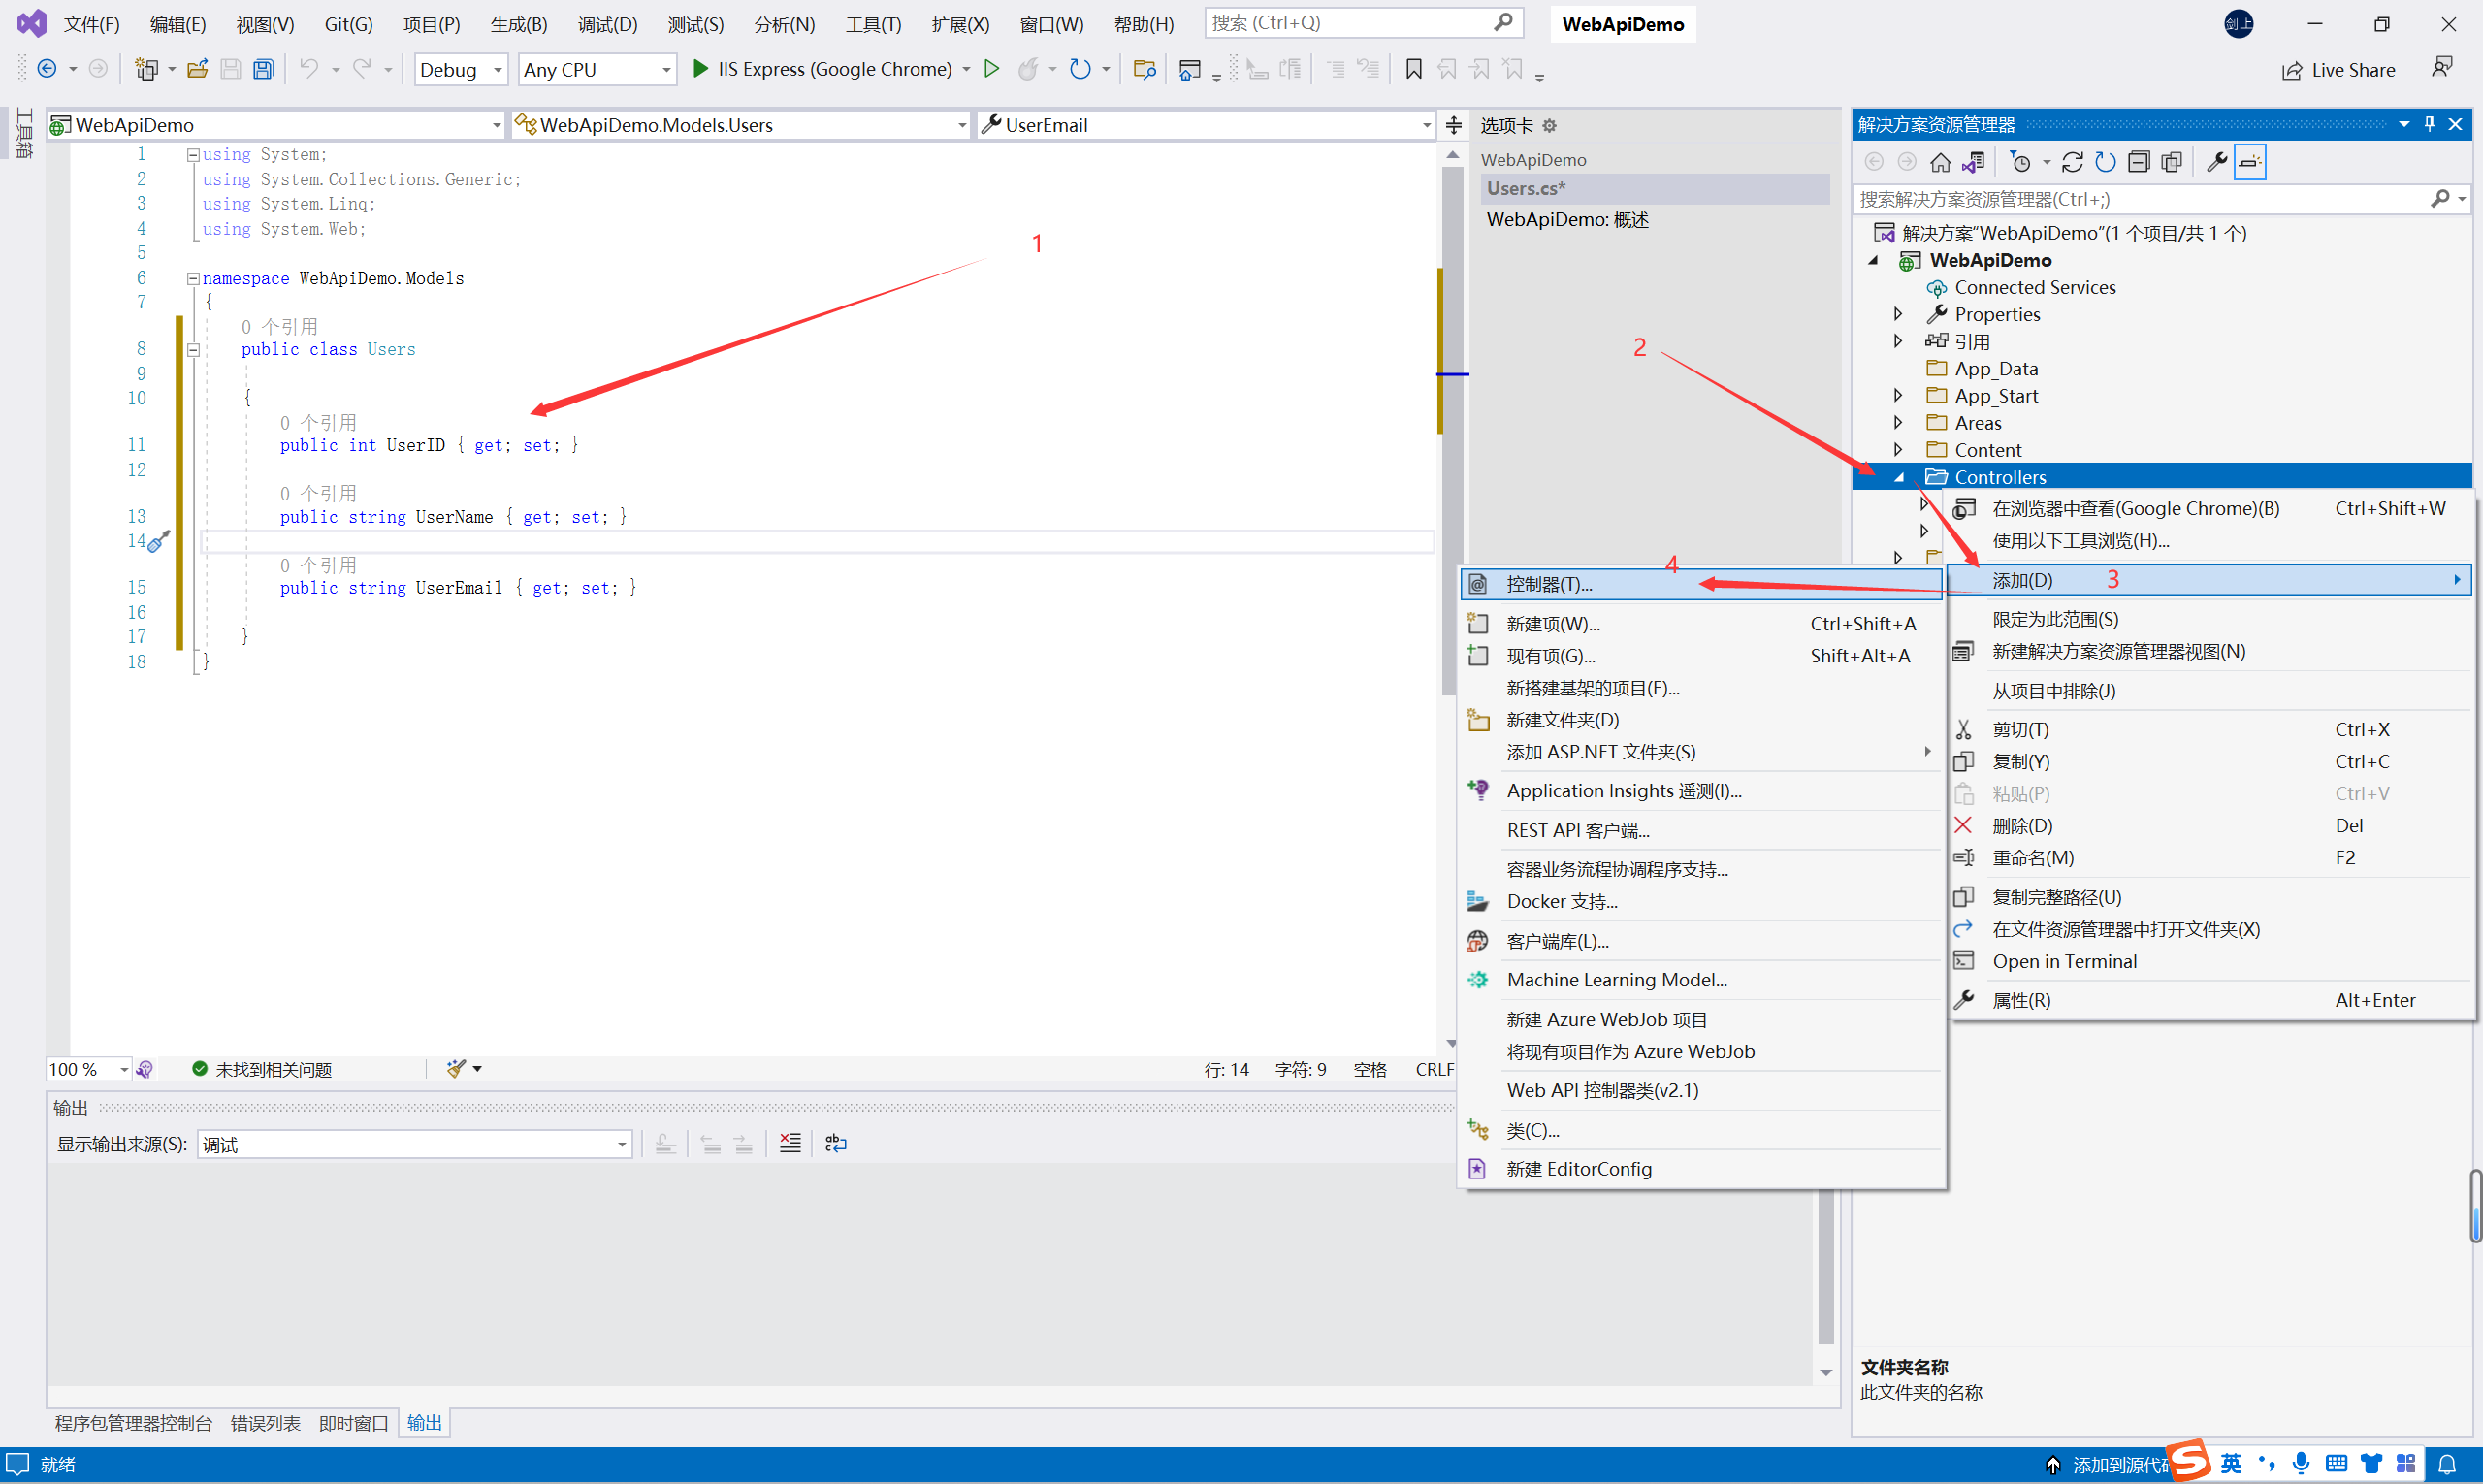Image resolution: width=2483 pixels, height=1484 pixels.
Task: Switch to the 错误列表 tab
Action: [x=265, y=1422]
